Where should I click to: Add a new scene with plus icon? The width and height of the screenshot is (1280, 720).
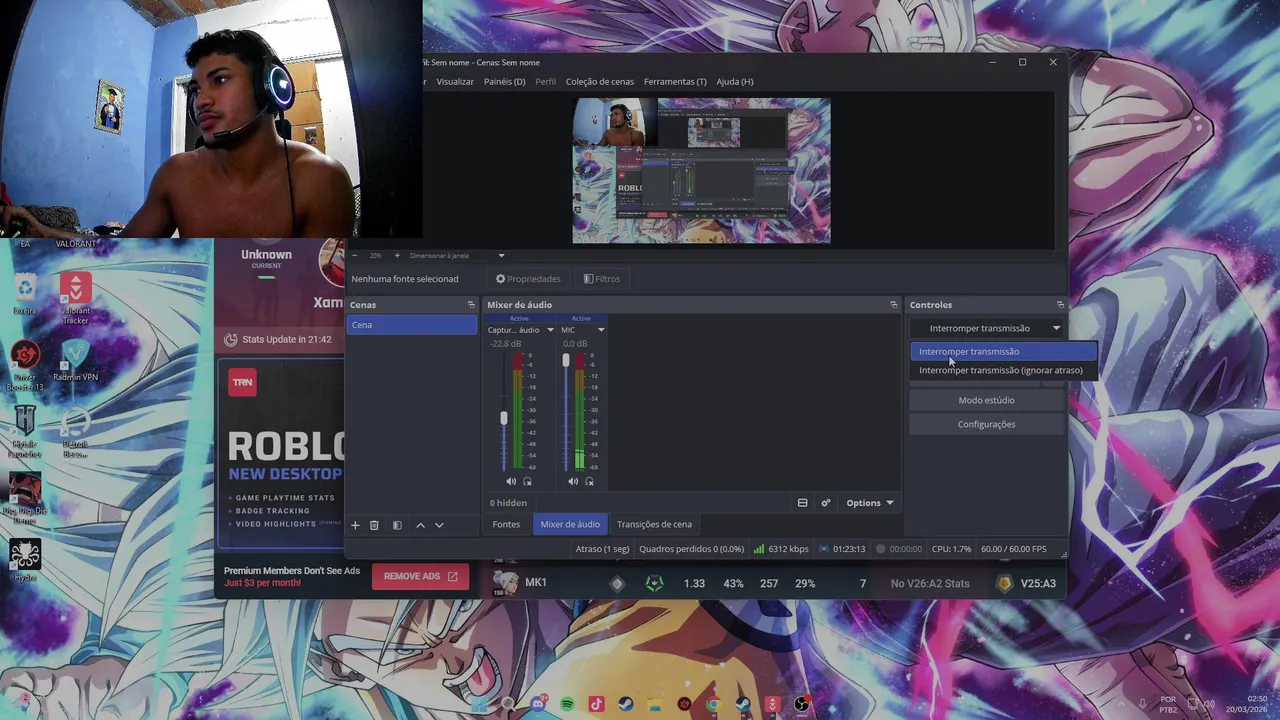(x=354, y=525)
